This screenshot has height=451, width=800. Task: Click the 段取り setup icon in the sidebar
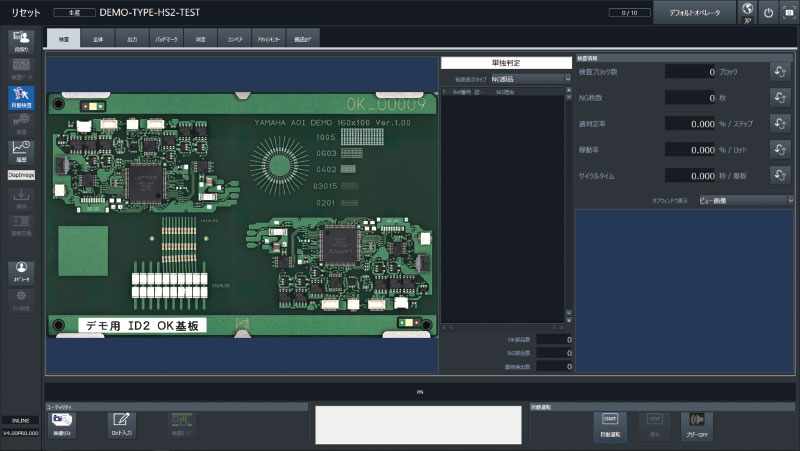[21, 41]
